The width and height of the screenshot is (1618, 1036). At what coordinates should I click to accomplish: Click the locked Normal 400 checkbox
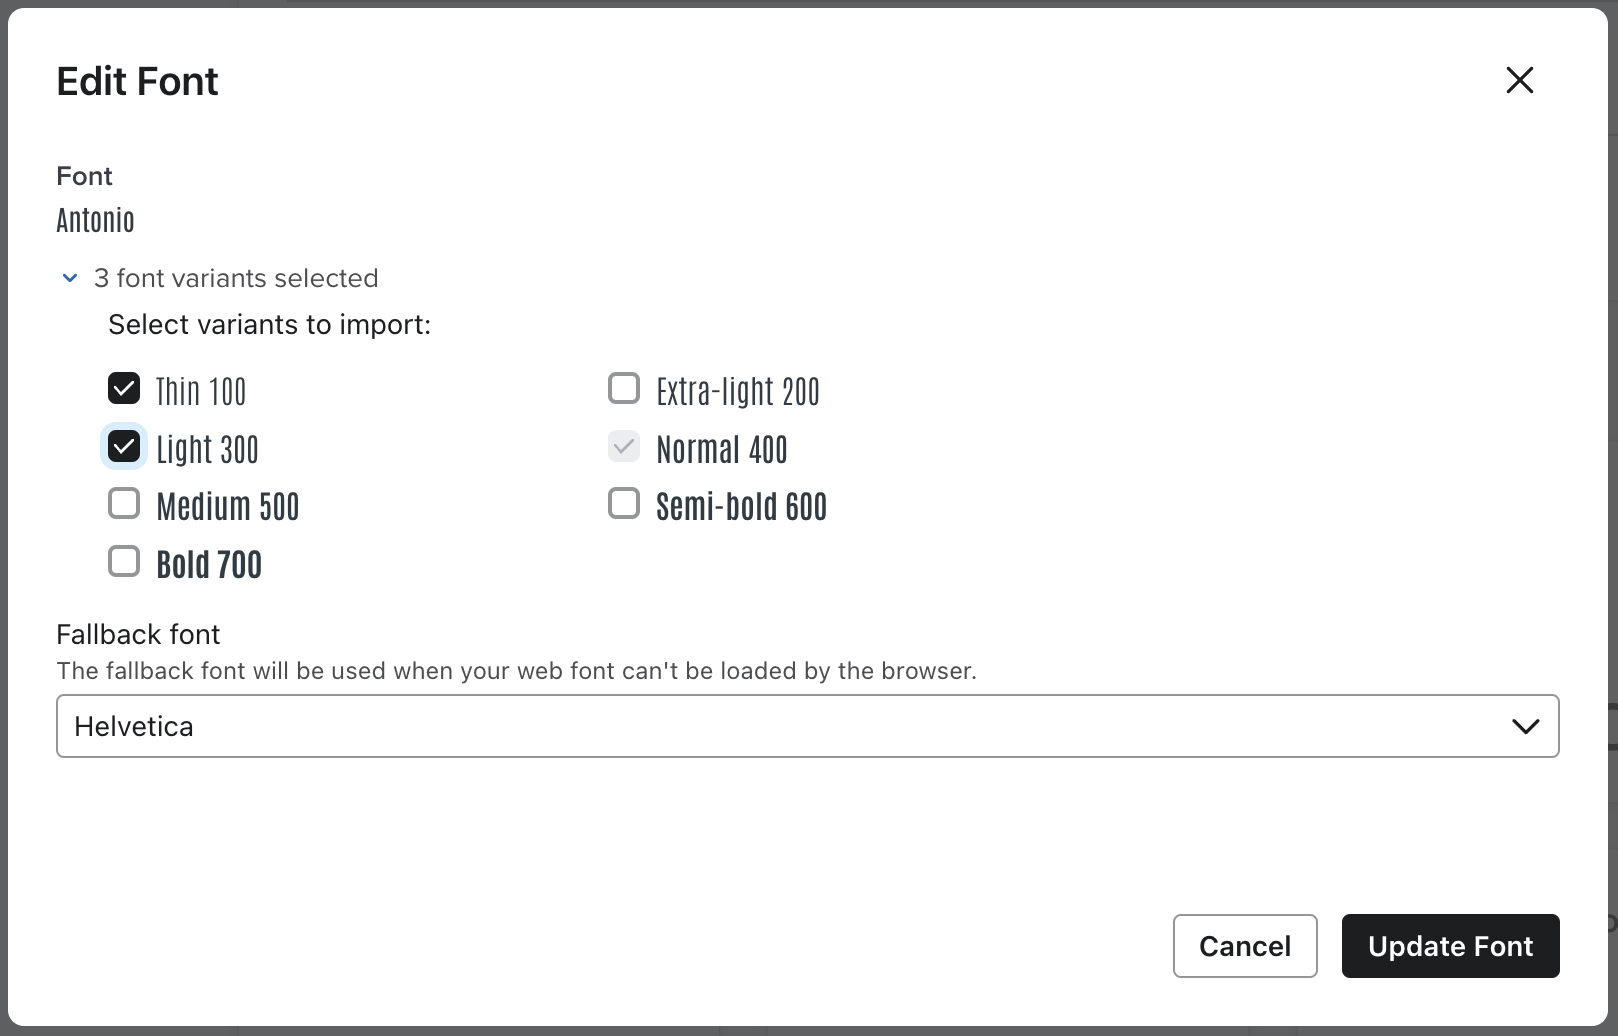pos(623,446)
